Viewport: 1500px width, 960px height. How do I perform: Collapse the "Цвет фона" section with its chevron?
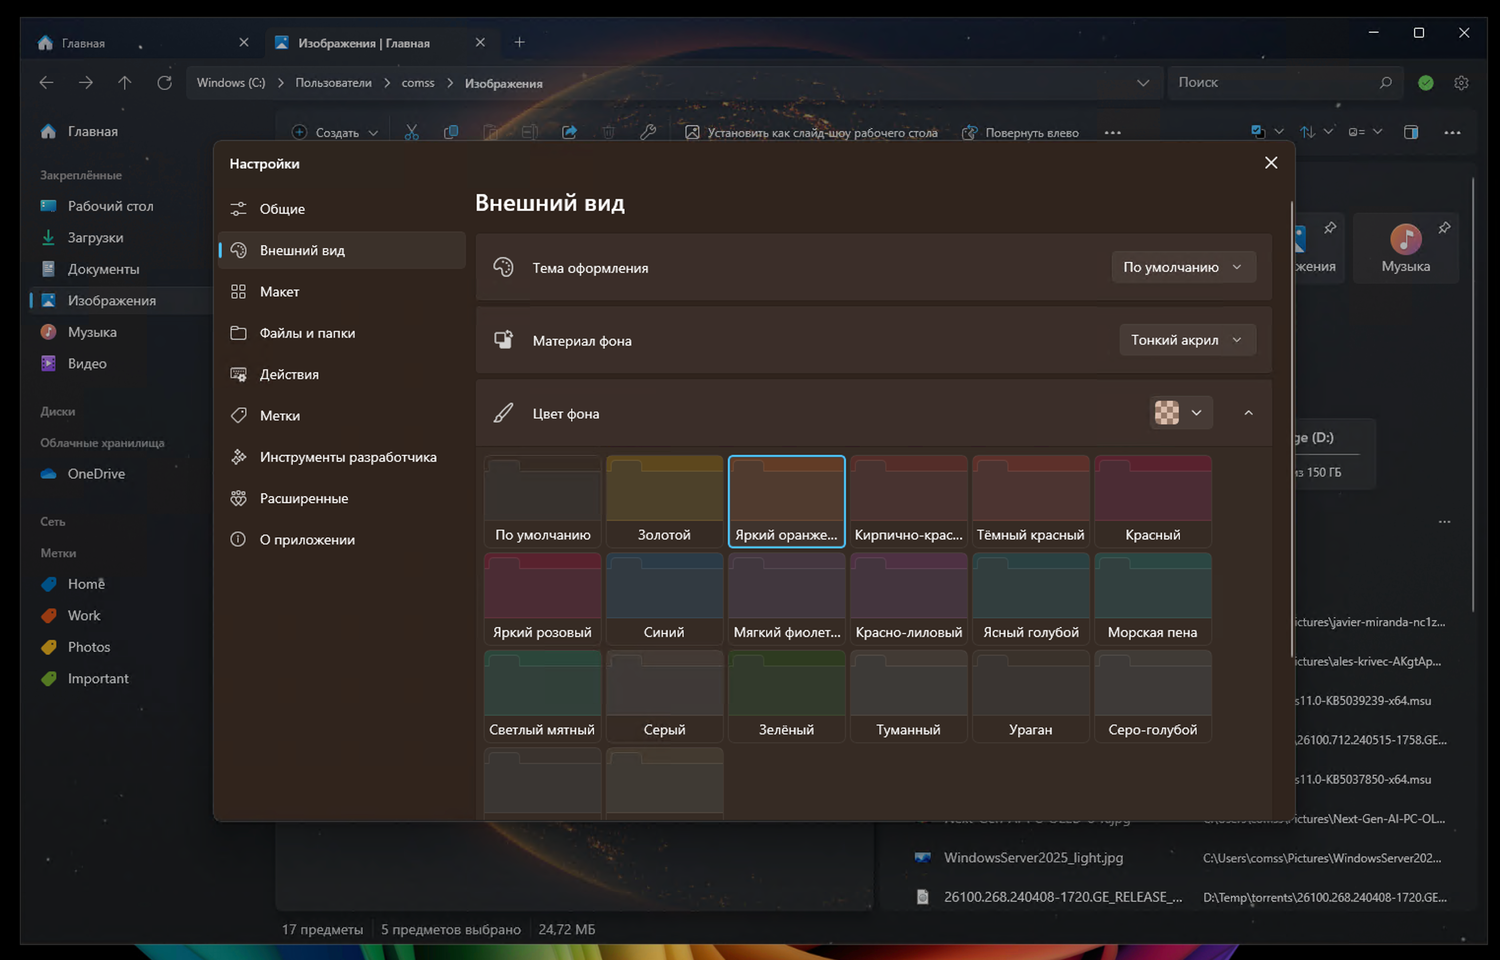point(1248,413)
